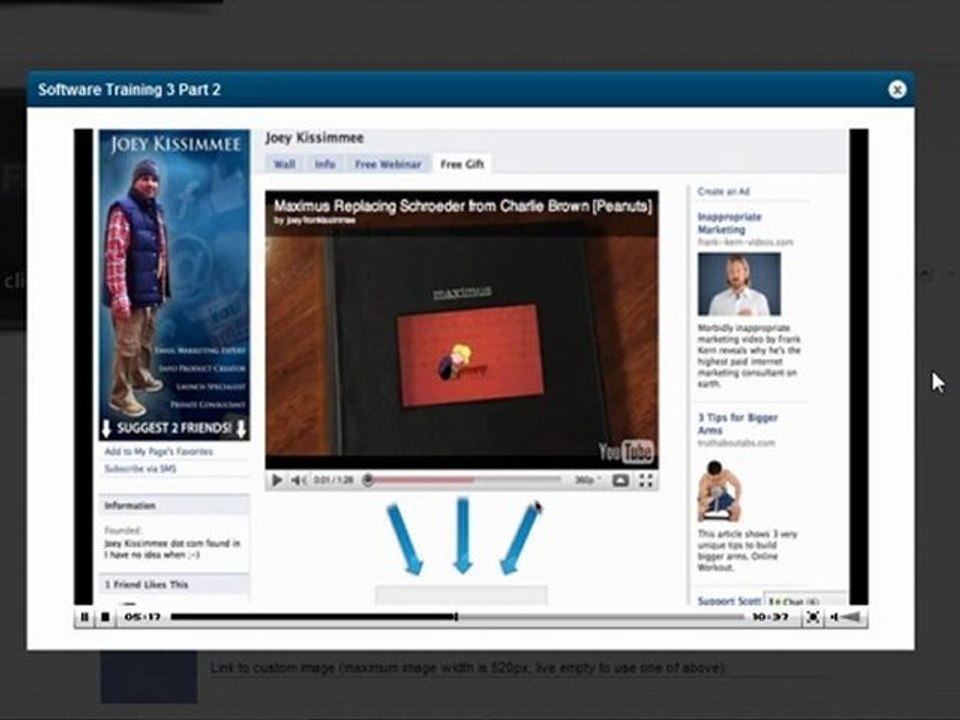
Task: Toggle YouTube widescreen size button
Action: [620, 481]
